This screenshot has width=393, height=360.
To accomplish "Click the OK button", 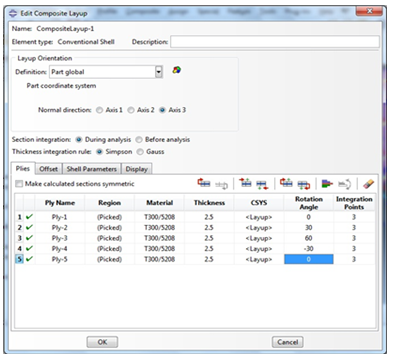I will [102, 342].
